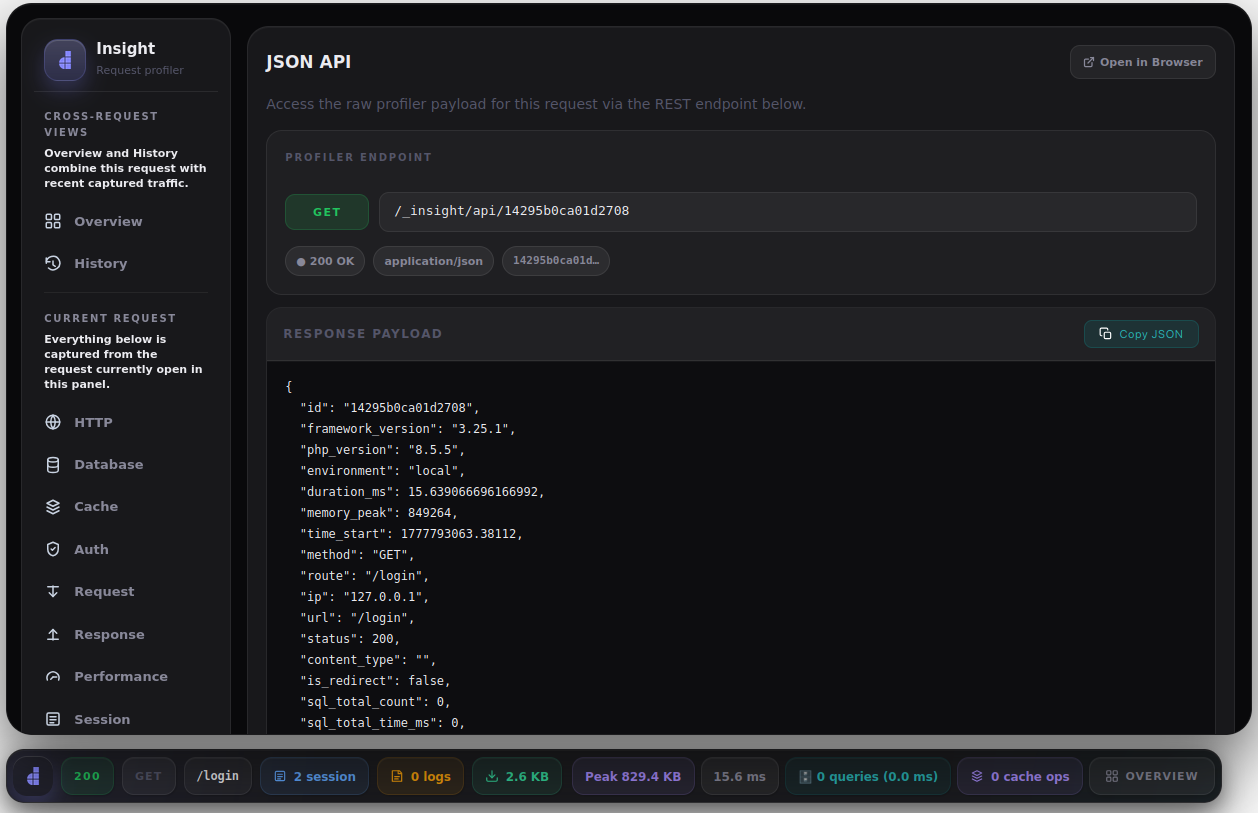Image resolution: width=1258 pixels, height=813 pixels.
Task: Click the "framework_version": "3.25.1" line
Action: [408, 429]
